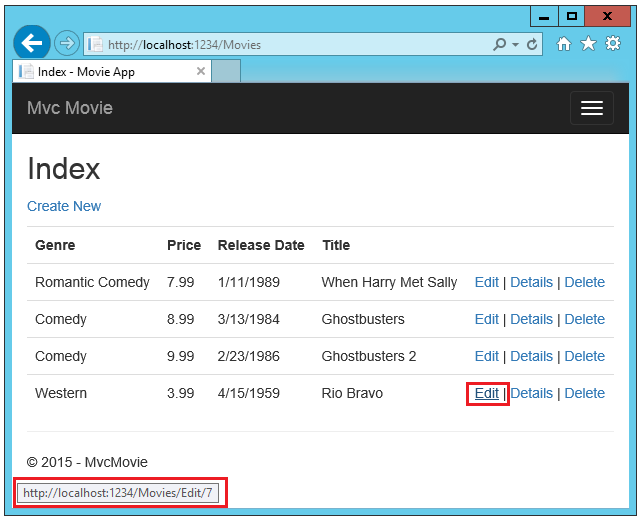Click the refresh page icon
This screenshot has width=642, height=521.
[532, 44]
